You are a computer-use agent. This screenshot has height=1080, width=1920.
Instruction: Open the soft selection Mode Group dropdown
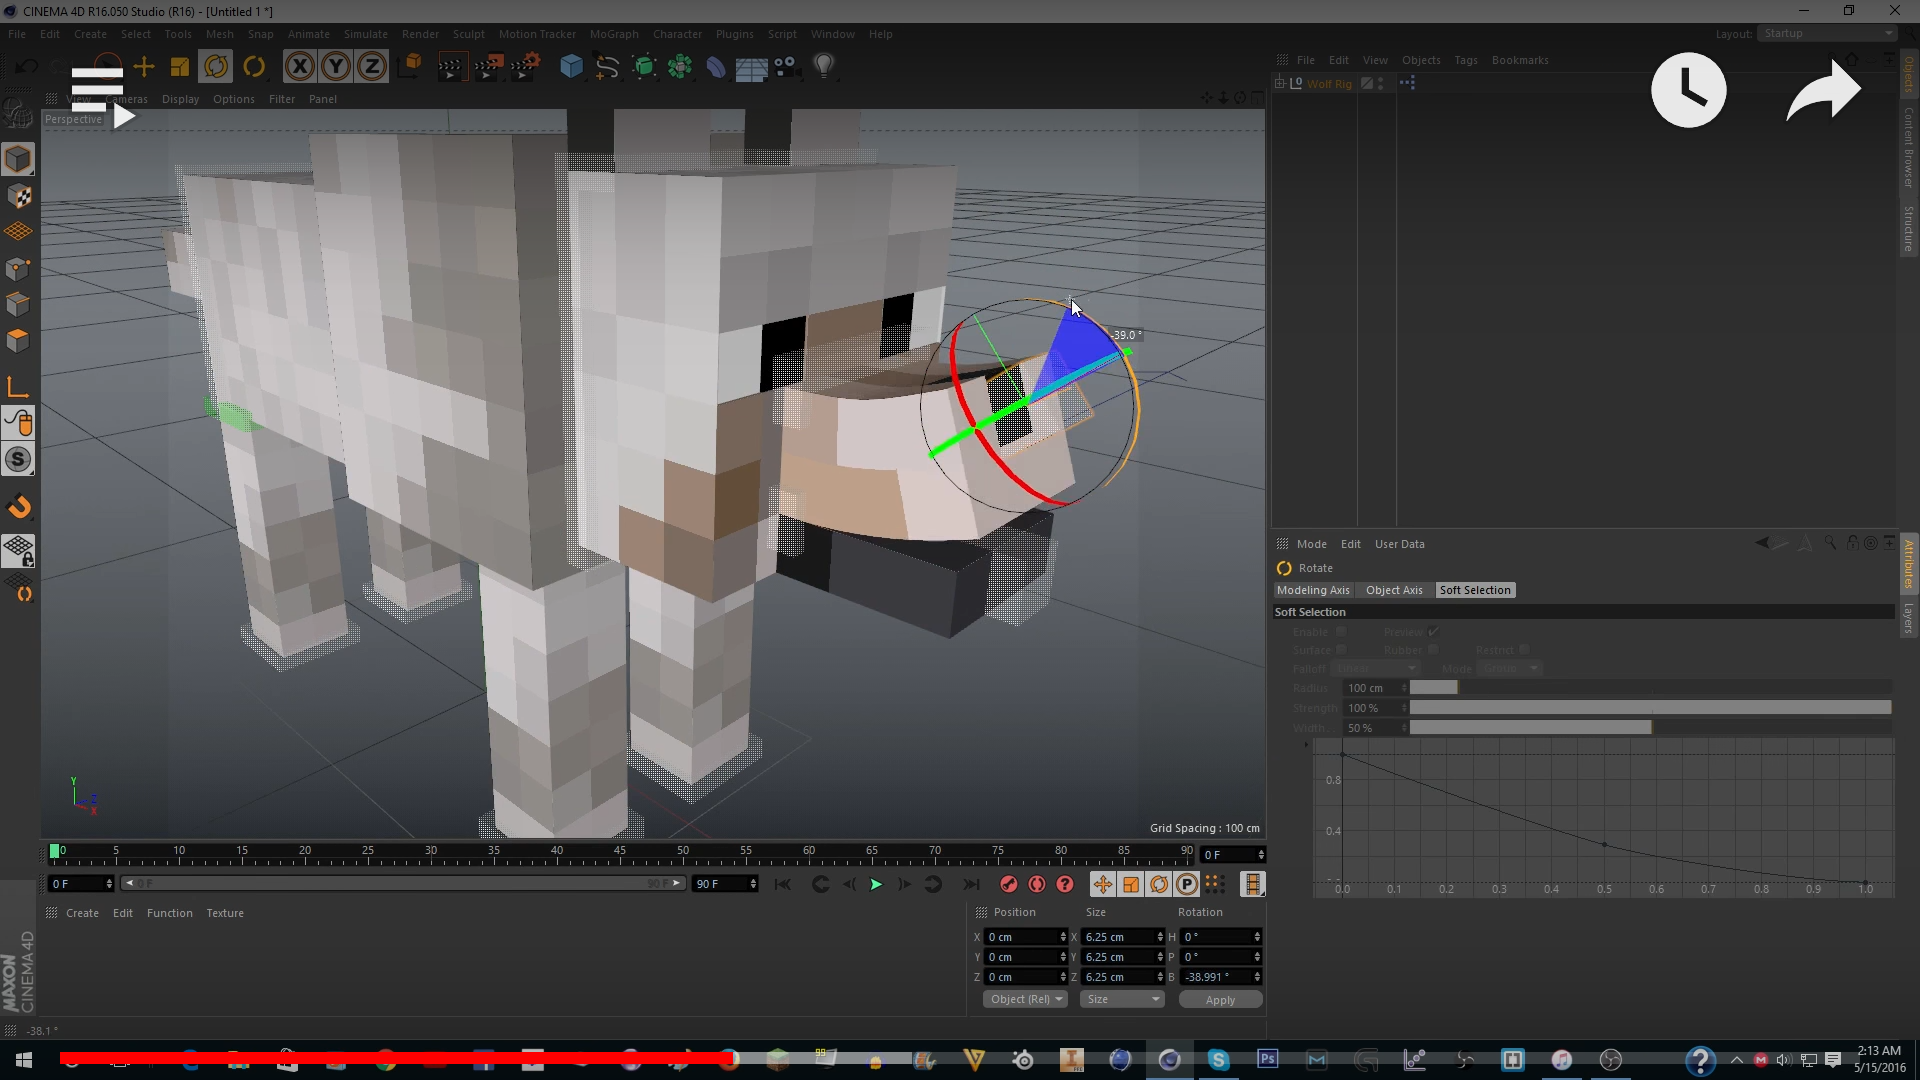[1510, 669]
